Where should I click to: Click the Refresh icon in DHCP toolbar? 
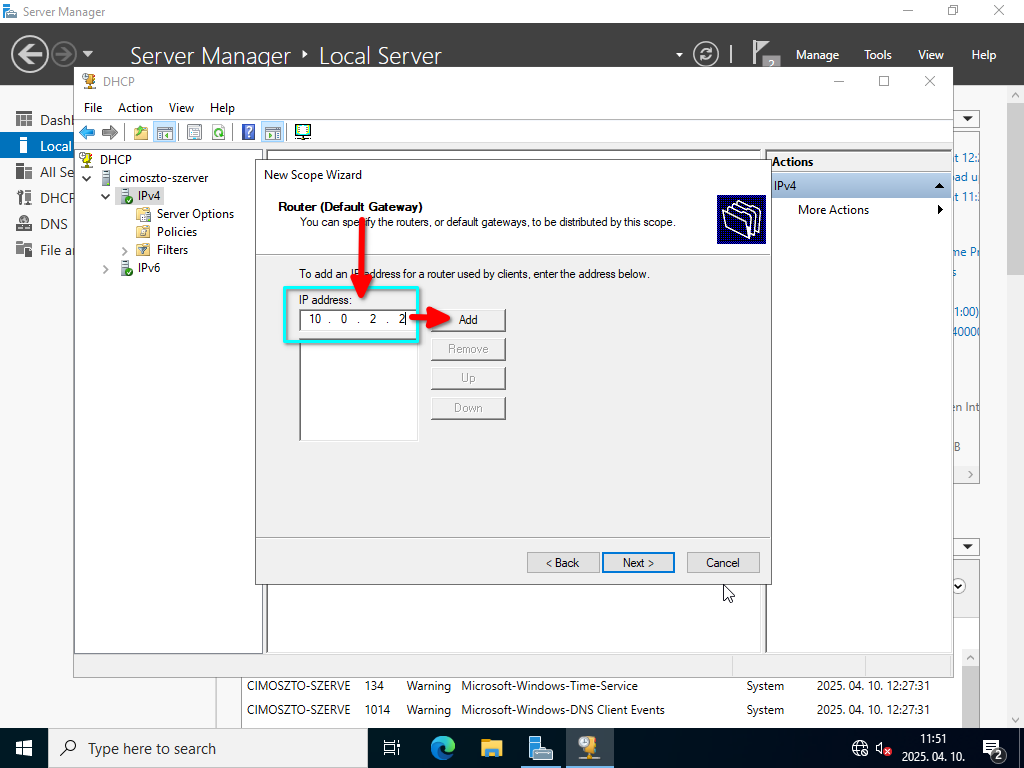[218, 132]
